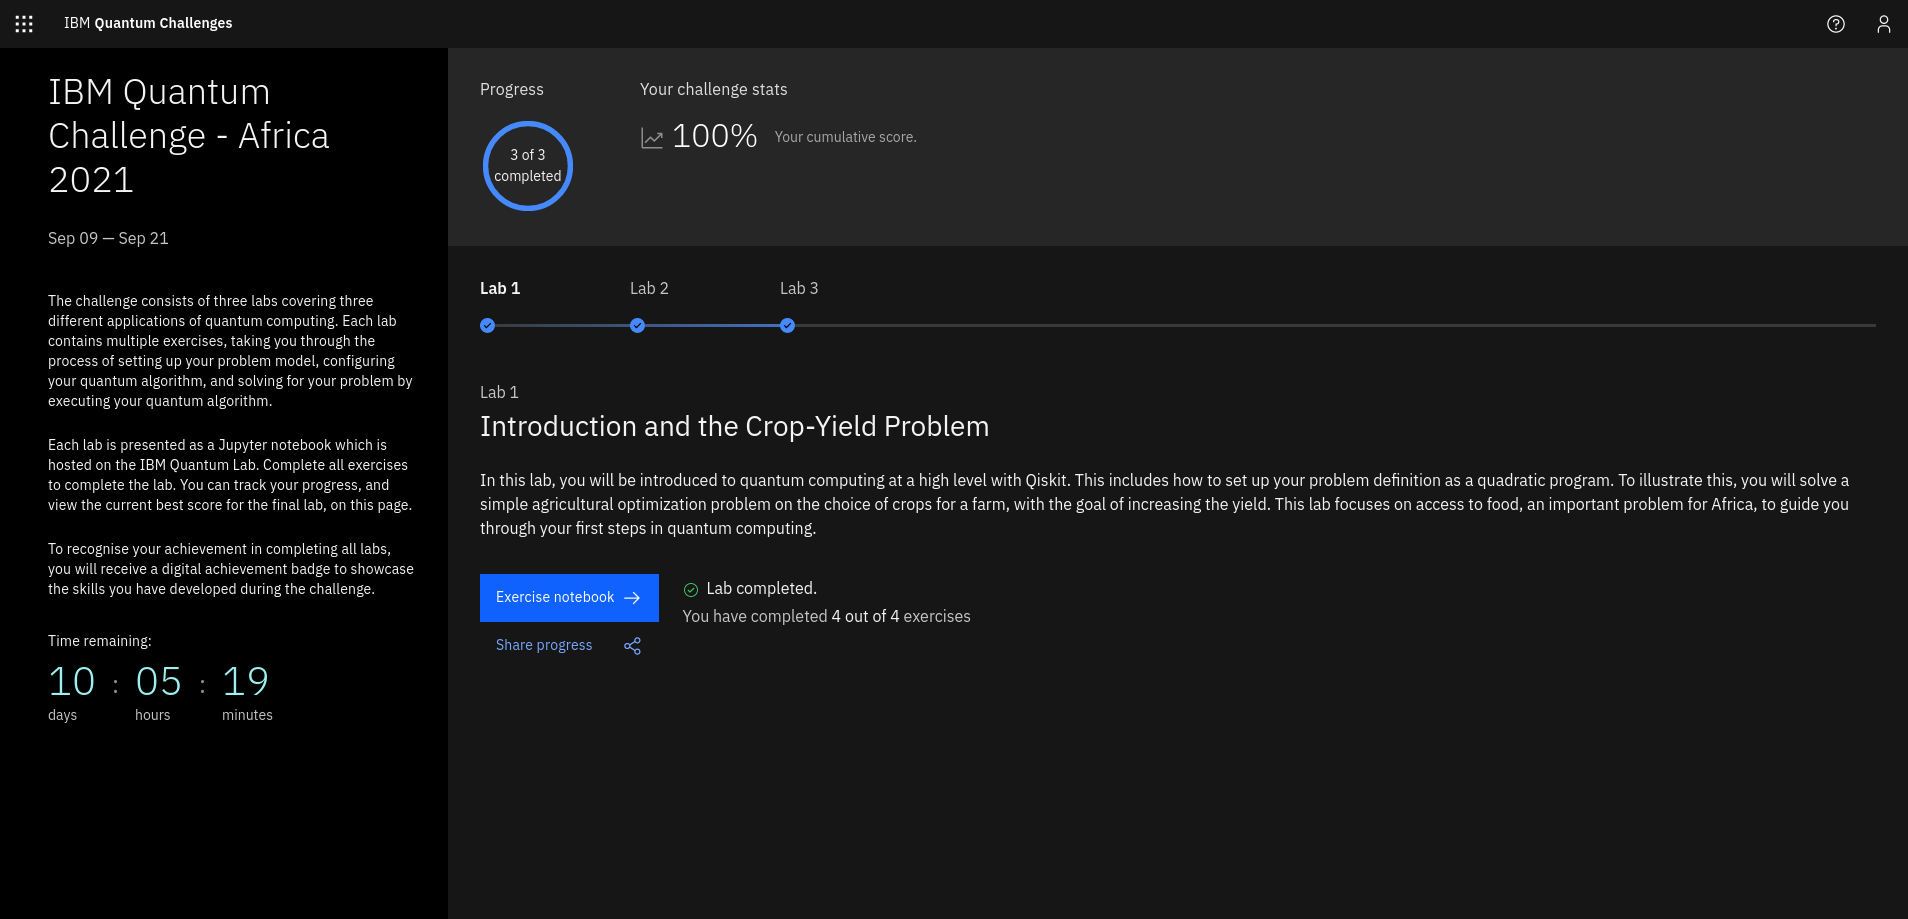Click the 'Time remaining:' label
1908x919 pixels.
[x=100, y=641]
